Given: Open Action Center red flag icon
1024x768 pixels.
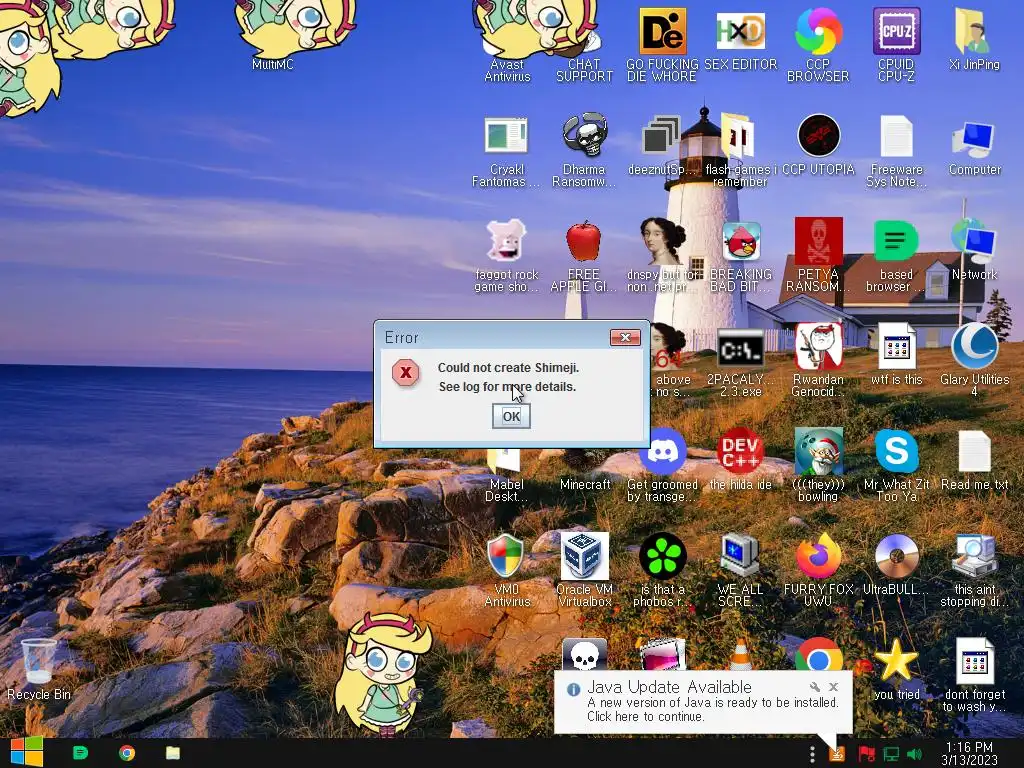Looking at the screenshot, I should point(866,754).
